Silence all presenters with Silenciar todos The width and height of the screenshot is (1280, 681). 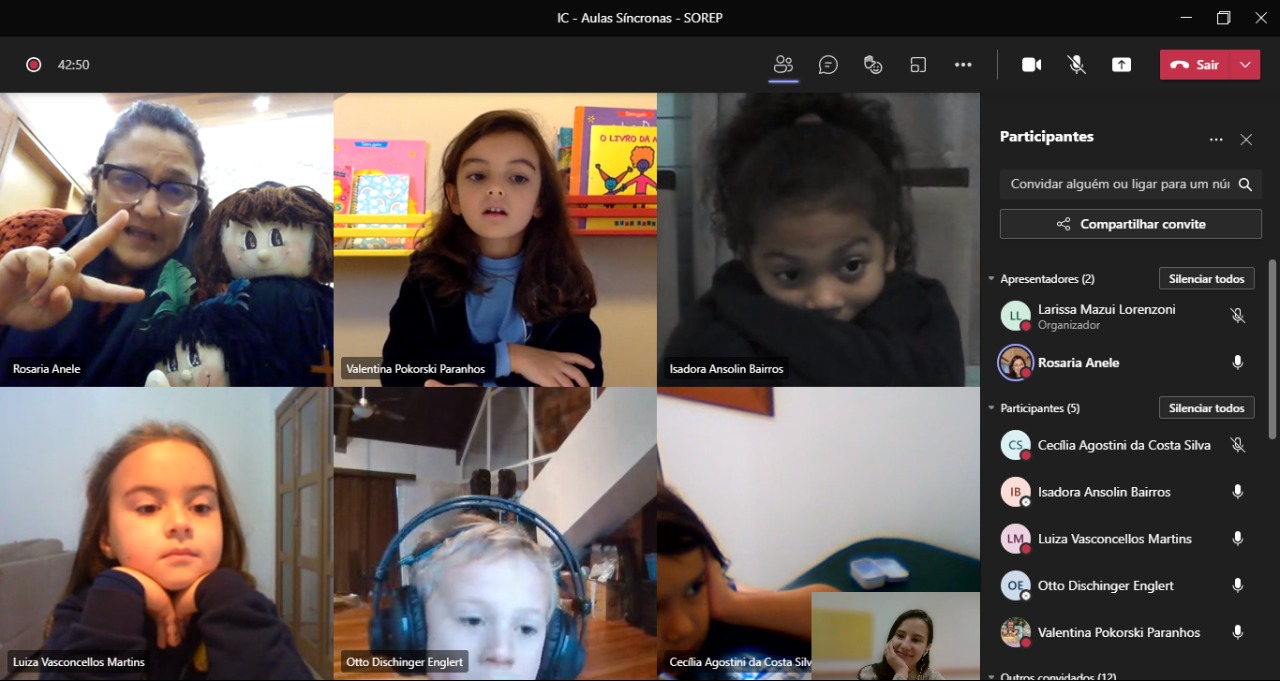coord(1206,279)
